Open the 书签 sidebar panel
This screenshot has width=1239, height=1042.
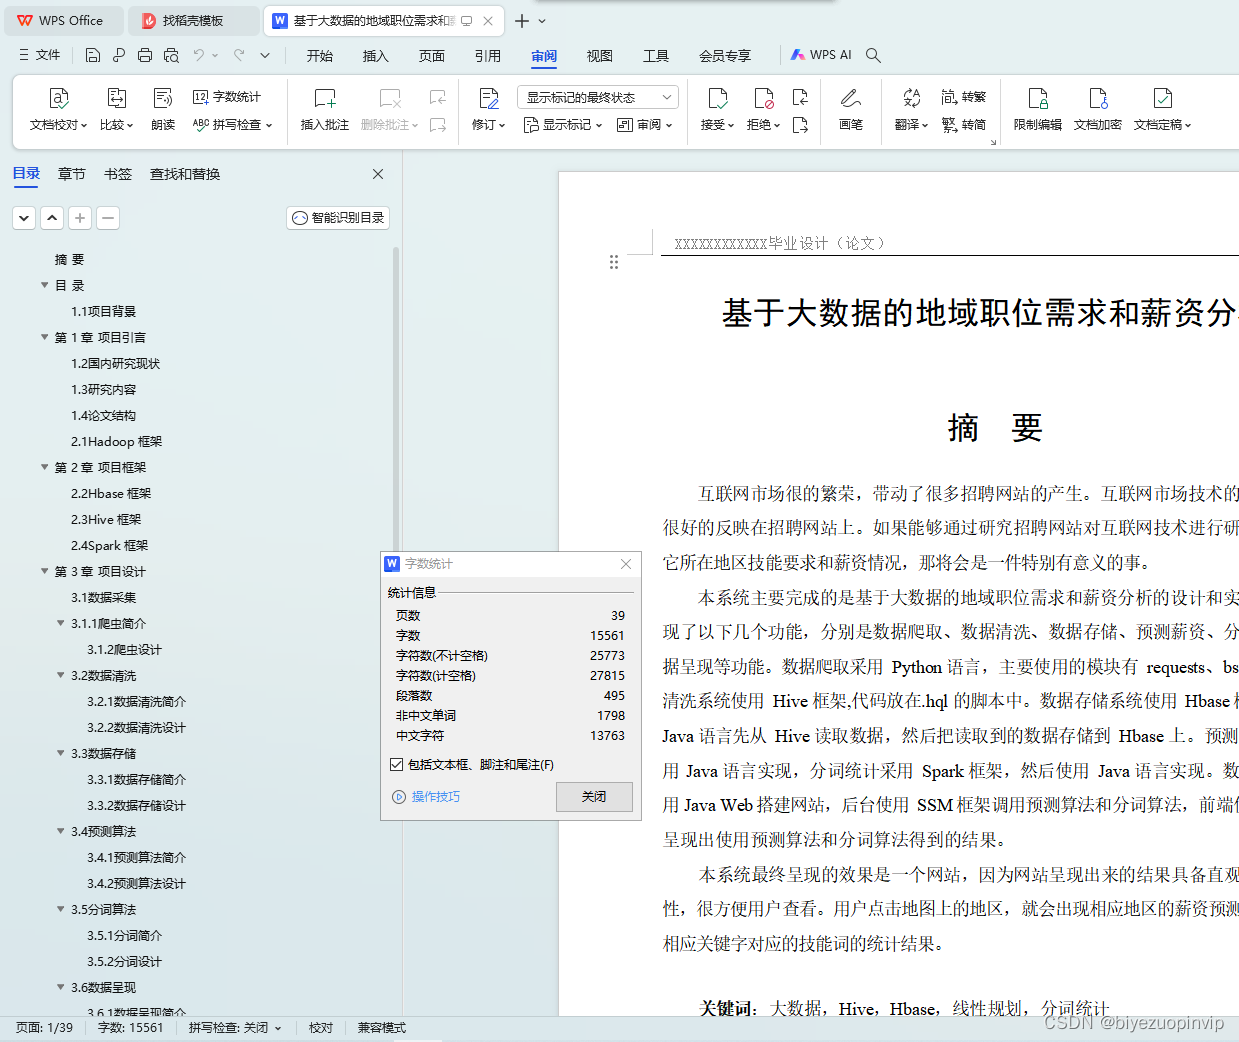(x=118, y=173)
